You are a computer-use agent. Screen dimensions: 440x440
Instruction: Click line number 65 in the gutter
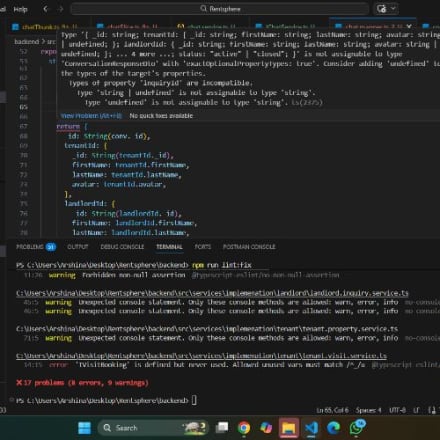[x=23, y=107]
